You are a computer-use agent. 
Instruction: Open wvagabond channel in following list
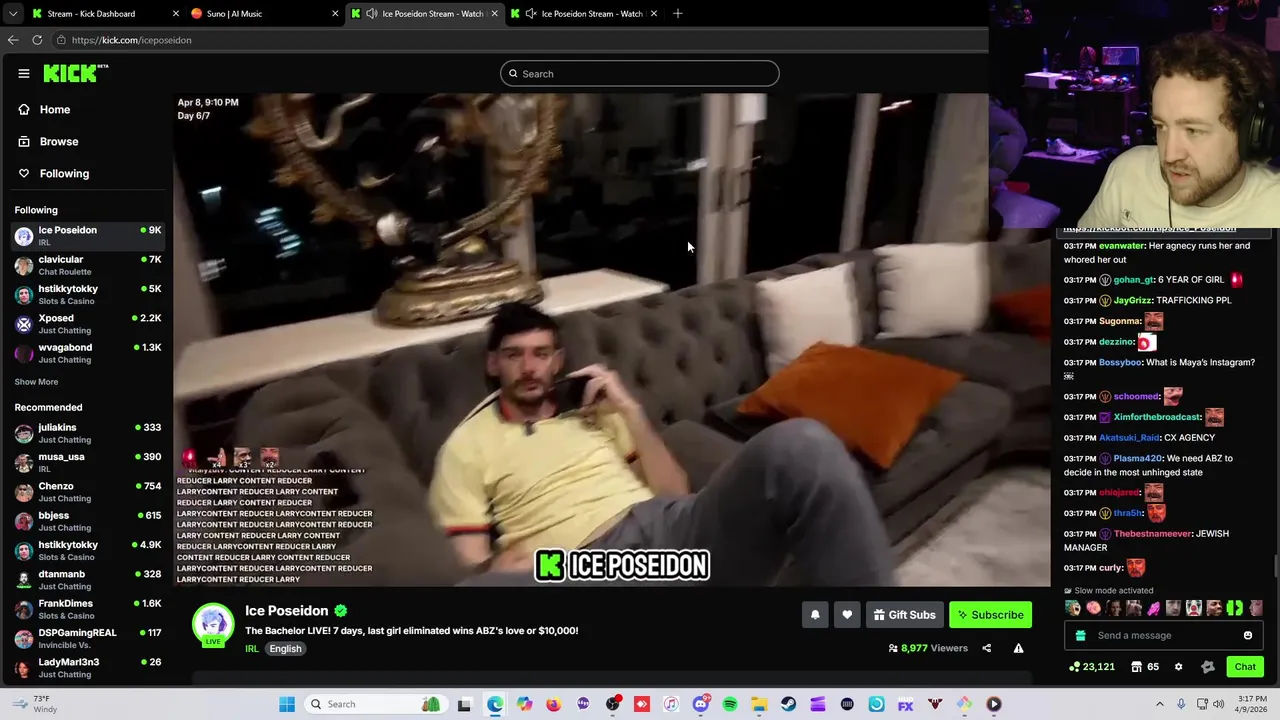coord(88,353)
